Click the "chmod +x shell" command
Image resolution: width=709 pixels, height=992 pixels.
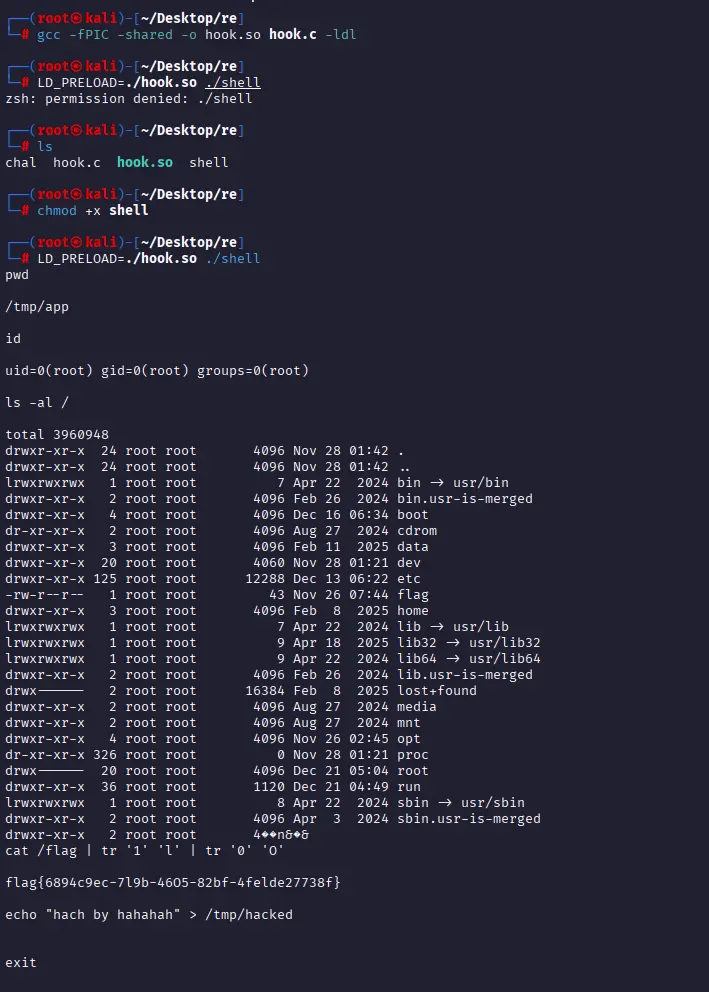point(92,210)
